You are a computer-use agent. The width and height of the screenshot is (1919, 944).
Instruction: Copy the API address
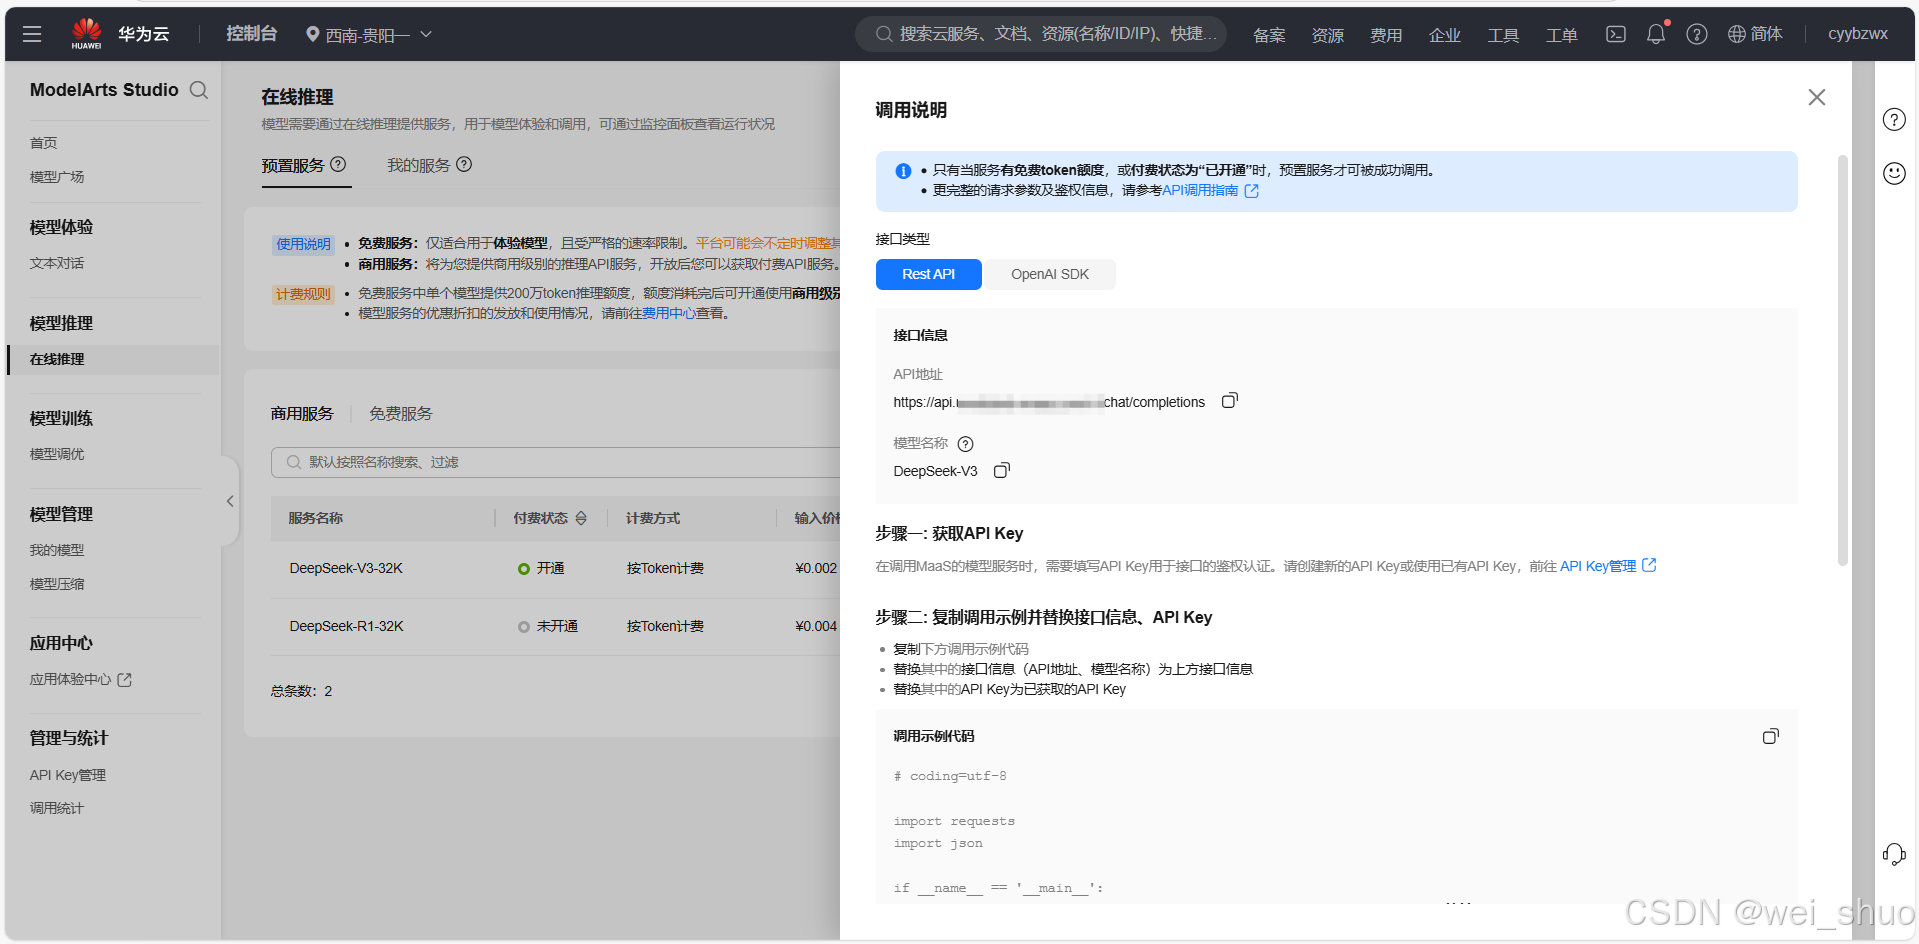click(1230, 401)
